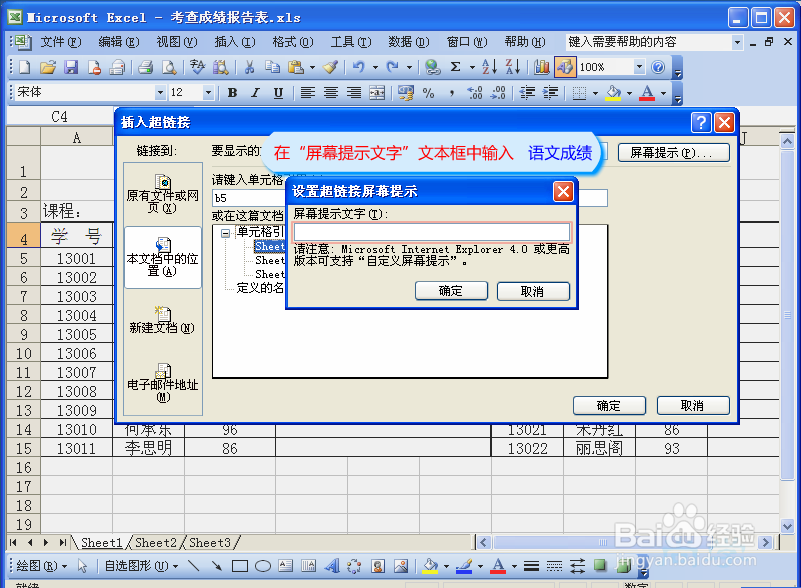This screenshot has height=588, width=801.
Task: Toggle the Drawing toolbar icon
Action: click(x=565, y=67)
